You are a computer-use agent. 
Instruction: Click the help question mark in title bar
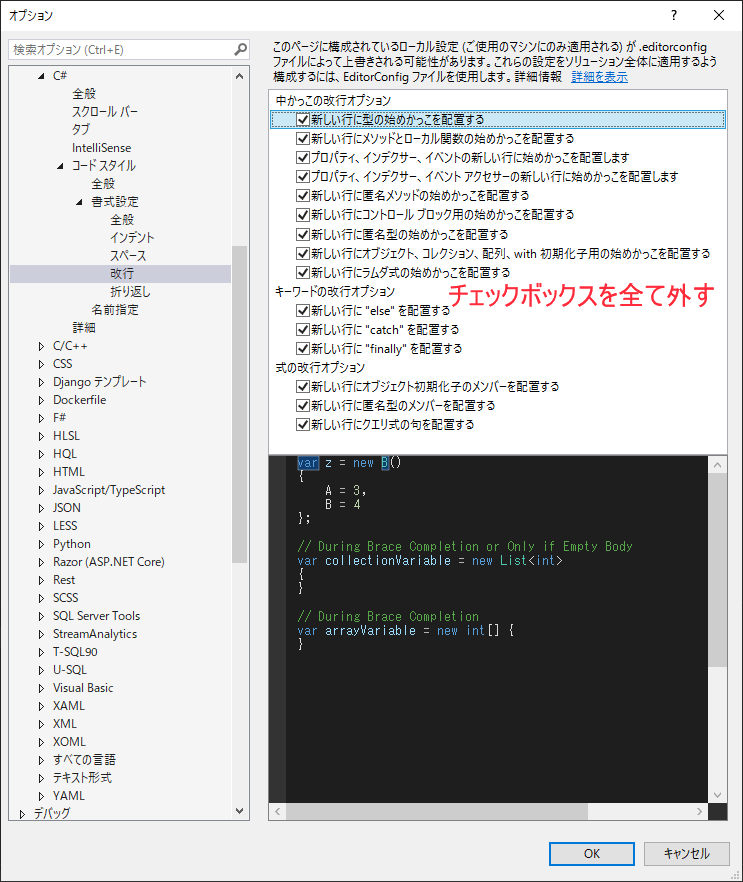(x=674, y=15)
